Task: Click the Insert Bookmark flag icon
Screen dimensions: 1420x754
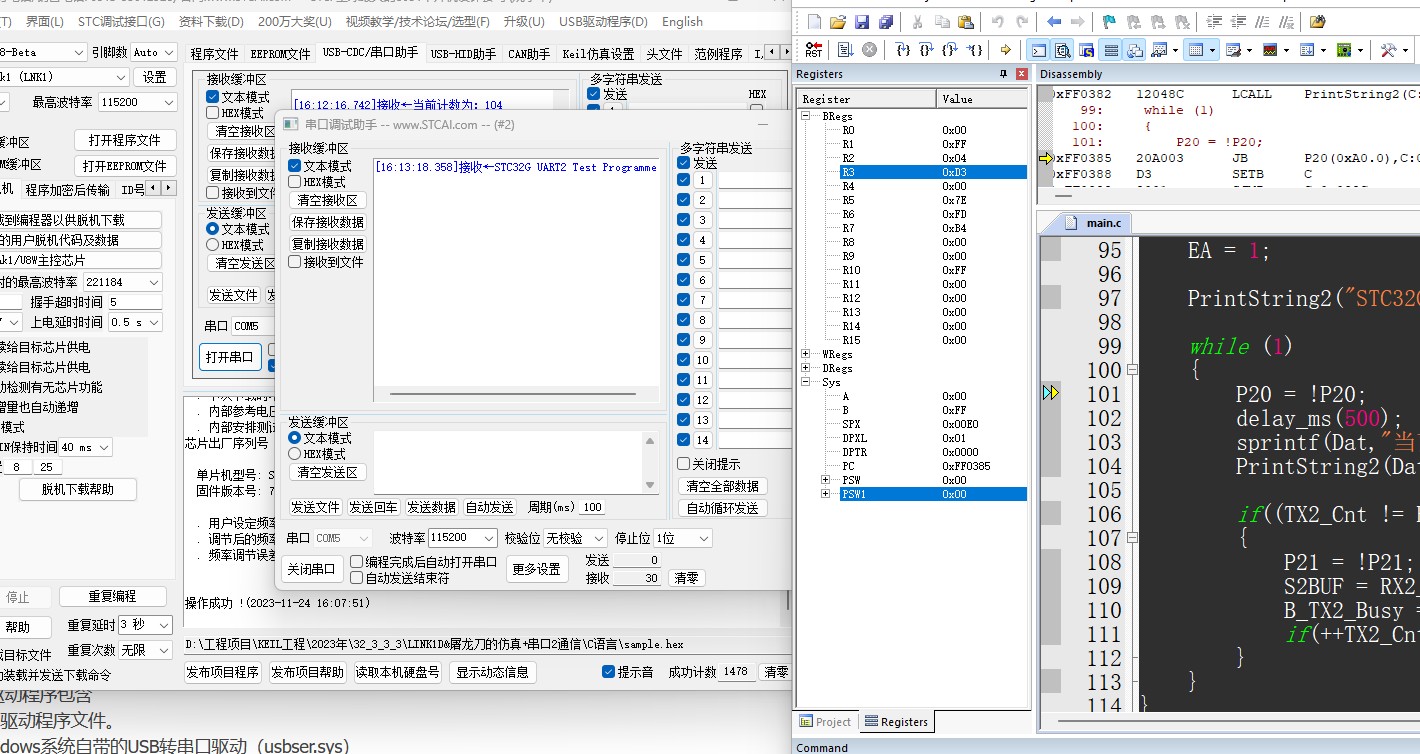Action: tap(1109, 22)
